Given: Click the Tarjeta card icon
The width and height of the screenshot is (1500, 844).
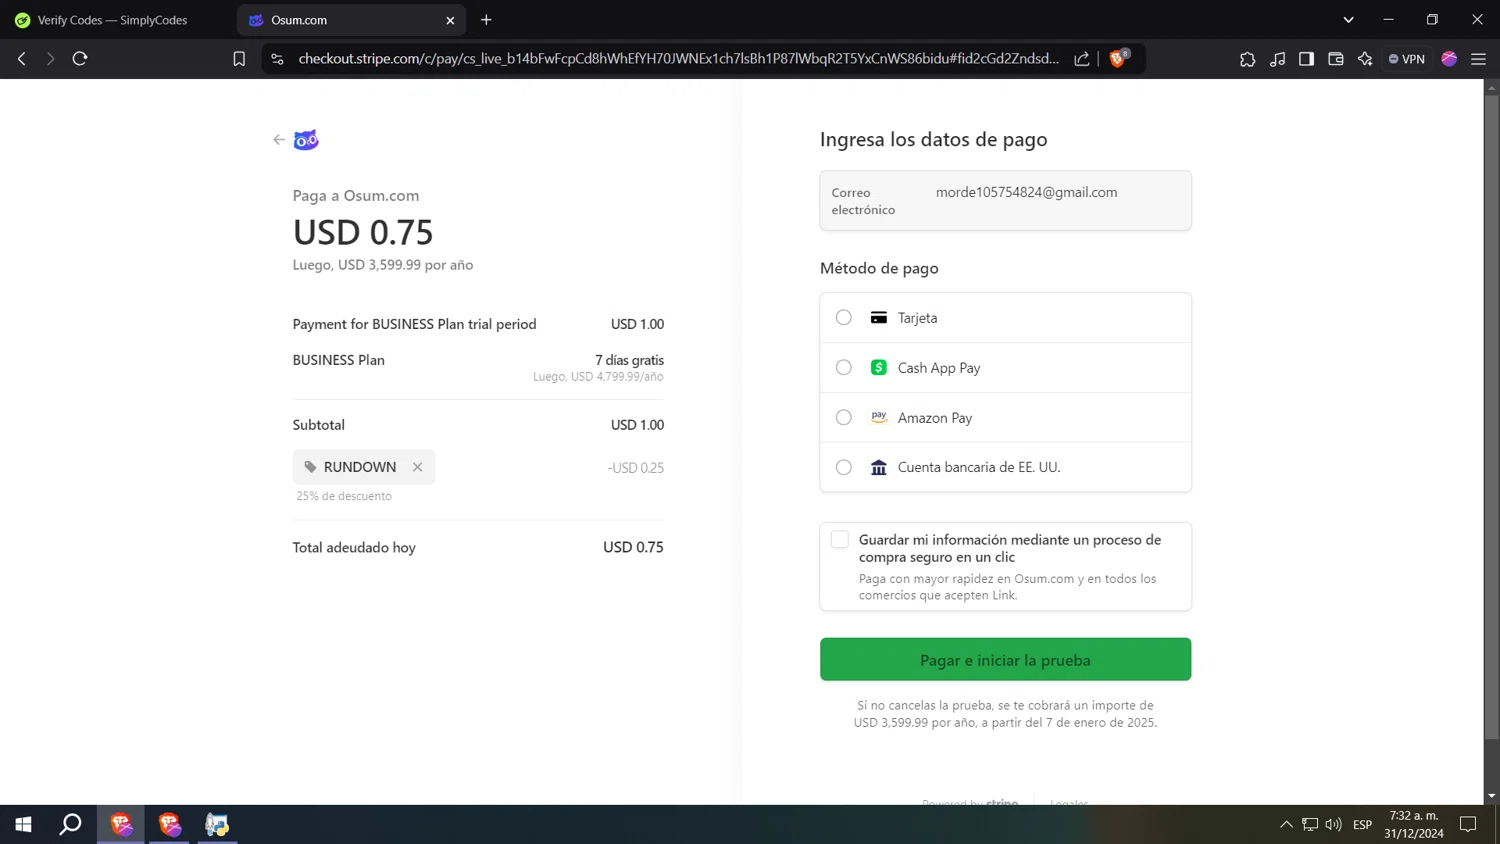Looking at the screenshot, I should pos(879,318).
